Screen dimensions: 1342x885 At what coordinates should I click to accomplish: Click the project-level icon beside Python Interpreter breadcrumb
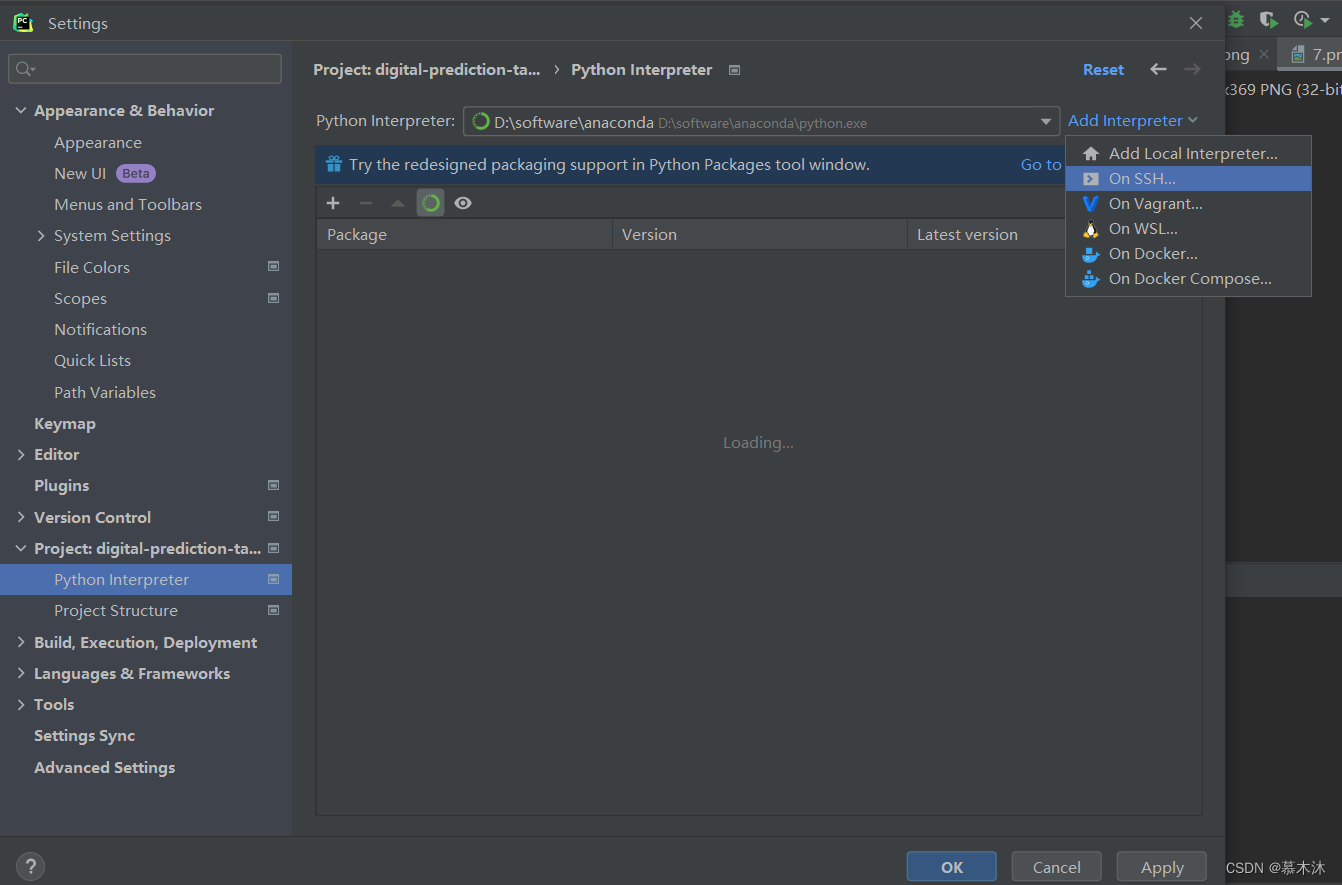[x=735, y=70]
